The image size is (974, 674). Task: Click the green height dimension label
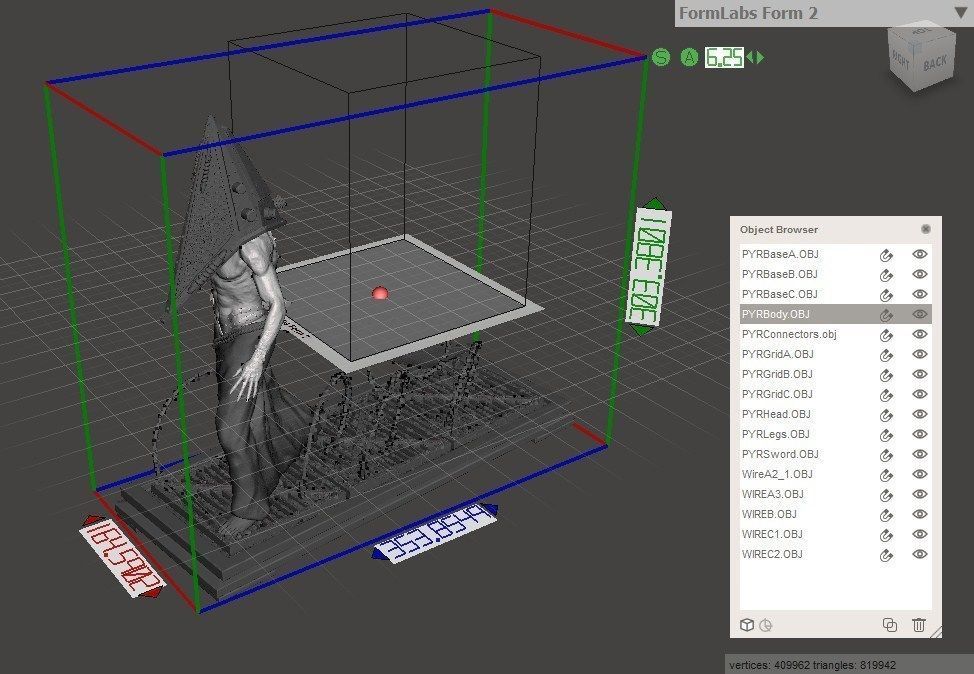point(650,267)
